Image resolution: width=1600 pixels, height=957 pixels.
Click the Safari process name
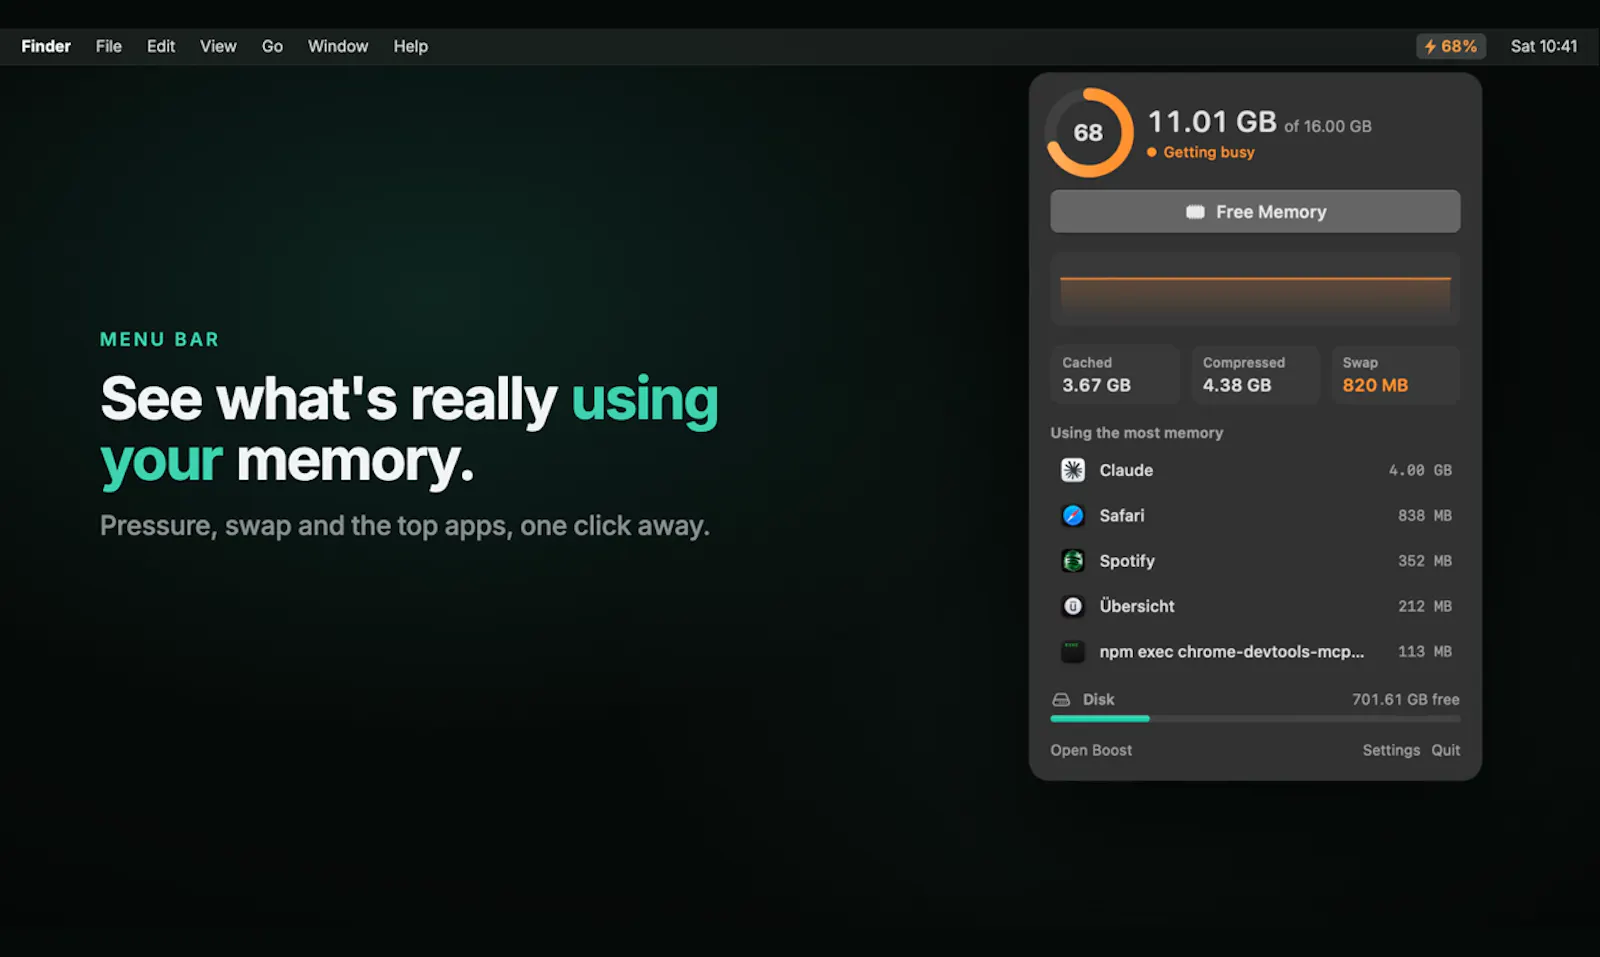point(1122,515)
